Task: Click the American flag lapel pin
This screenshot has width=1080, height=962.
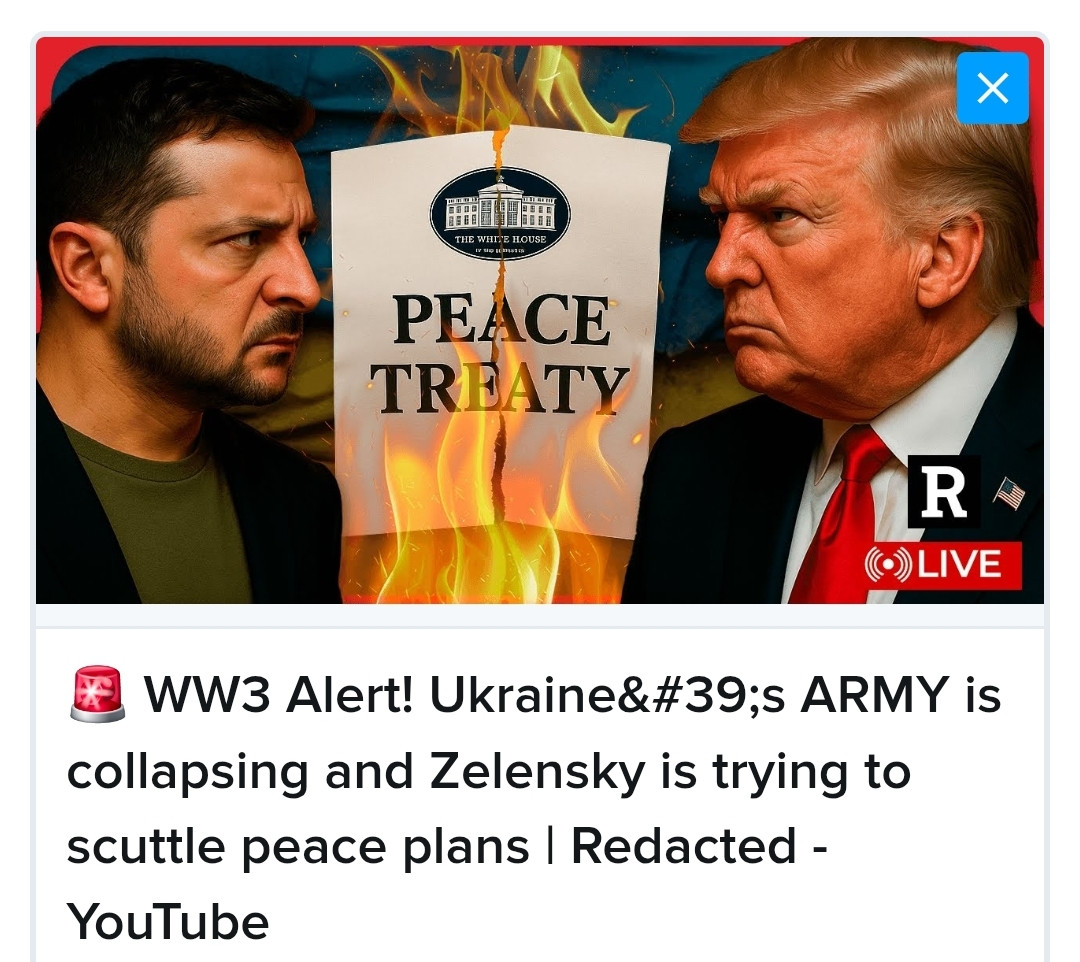Action: coord(1010,492)
